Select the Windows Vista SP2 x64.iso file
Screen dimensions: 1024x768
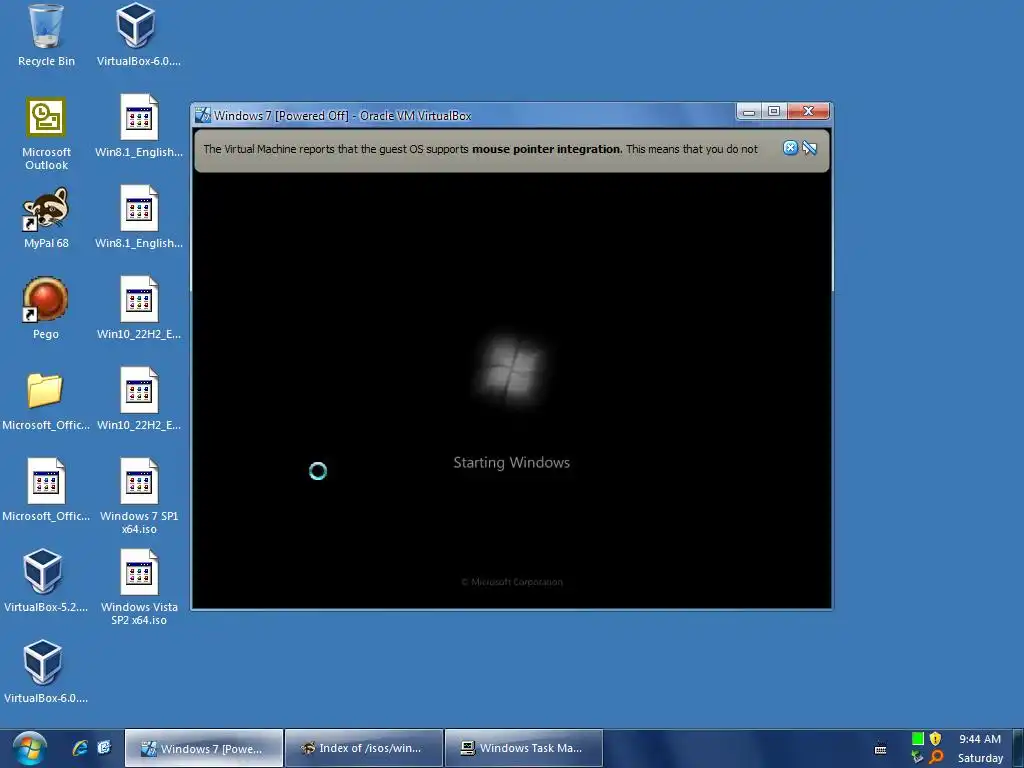139,587
